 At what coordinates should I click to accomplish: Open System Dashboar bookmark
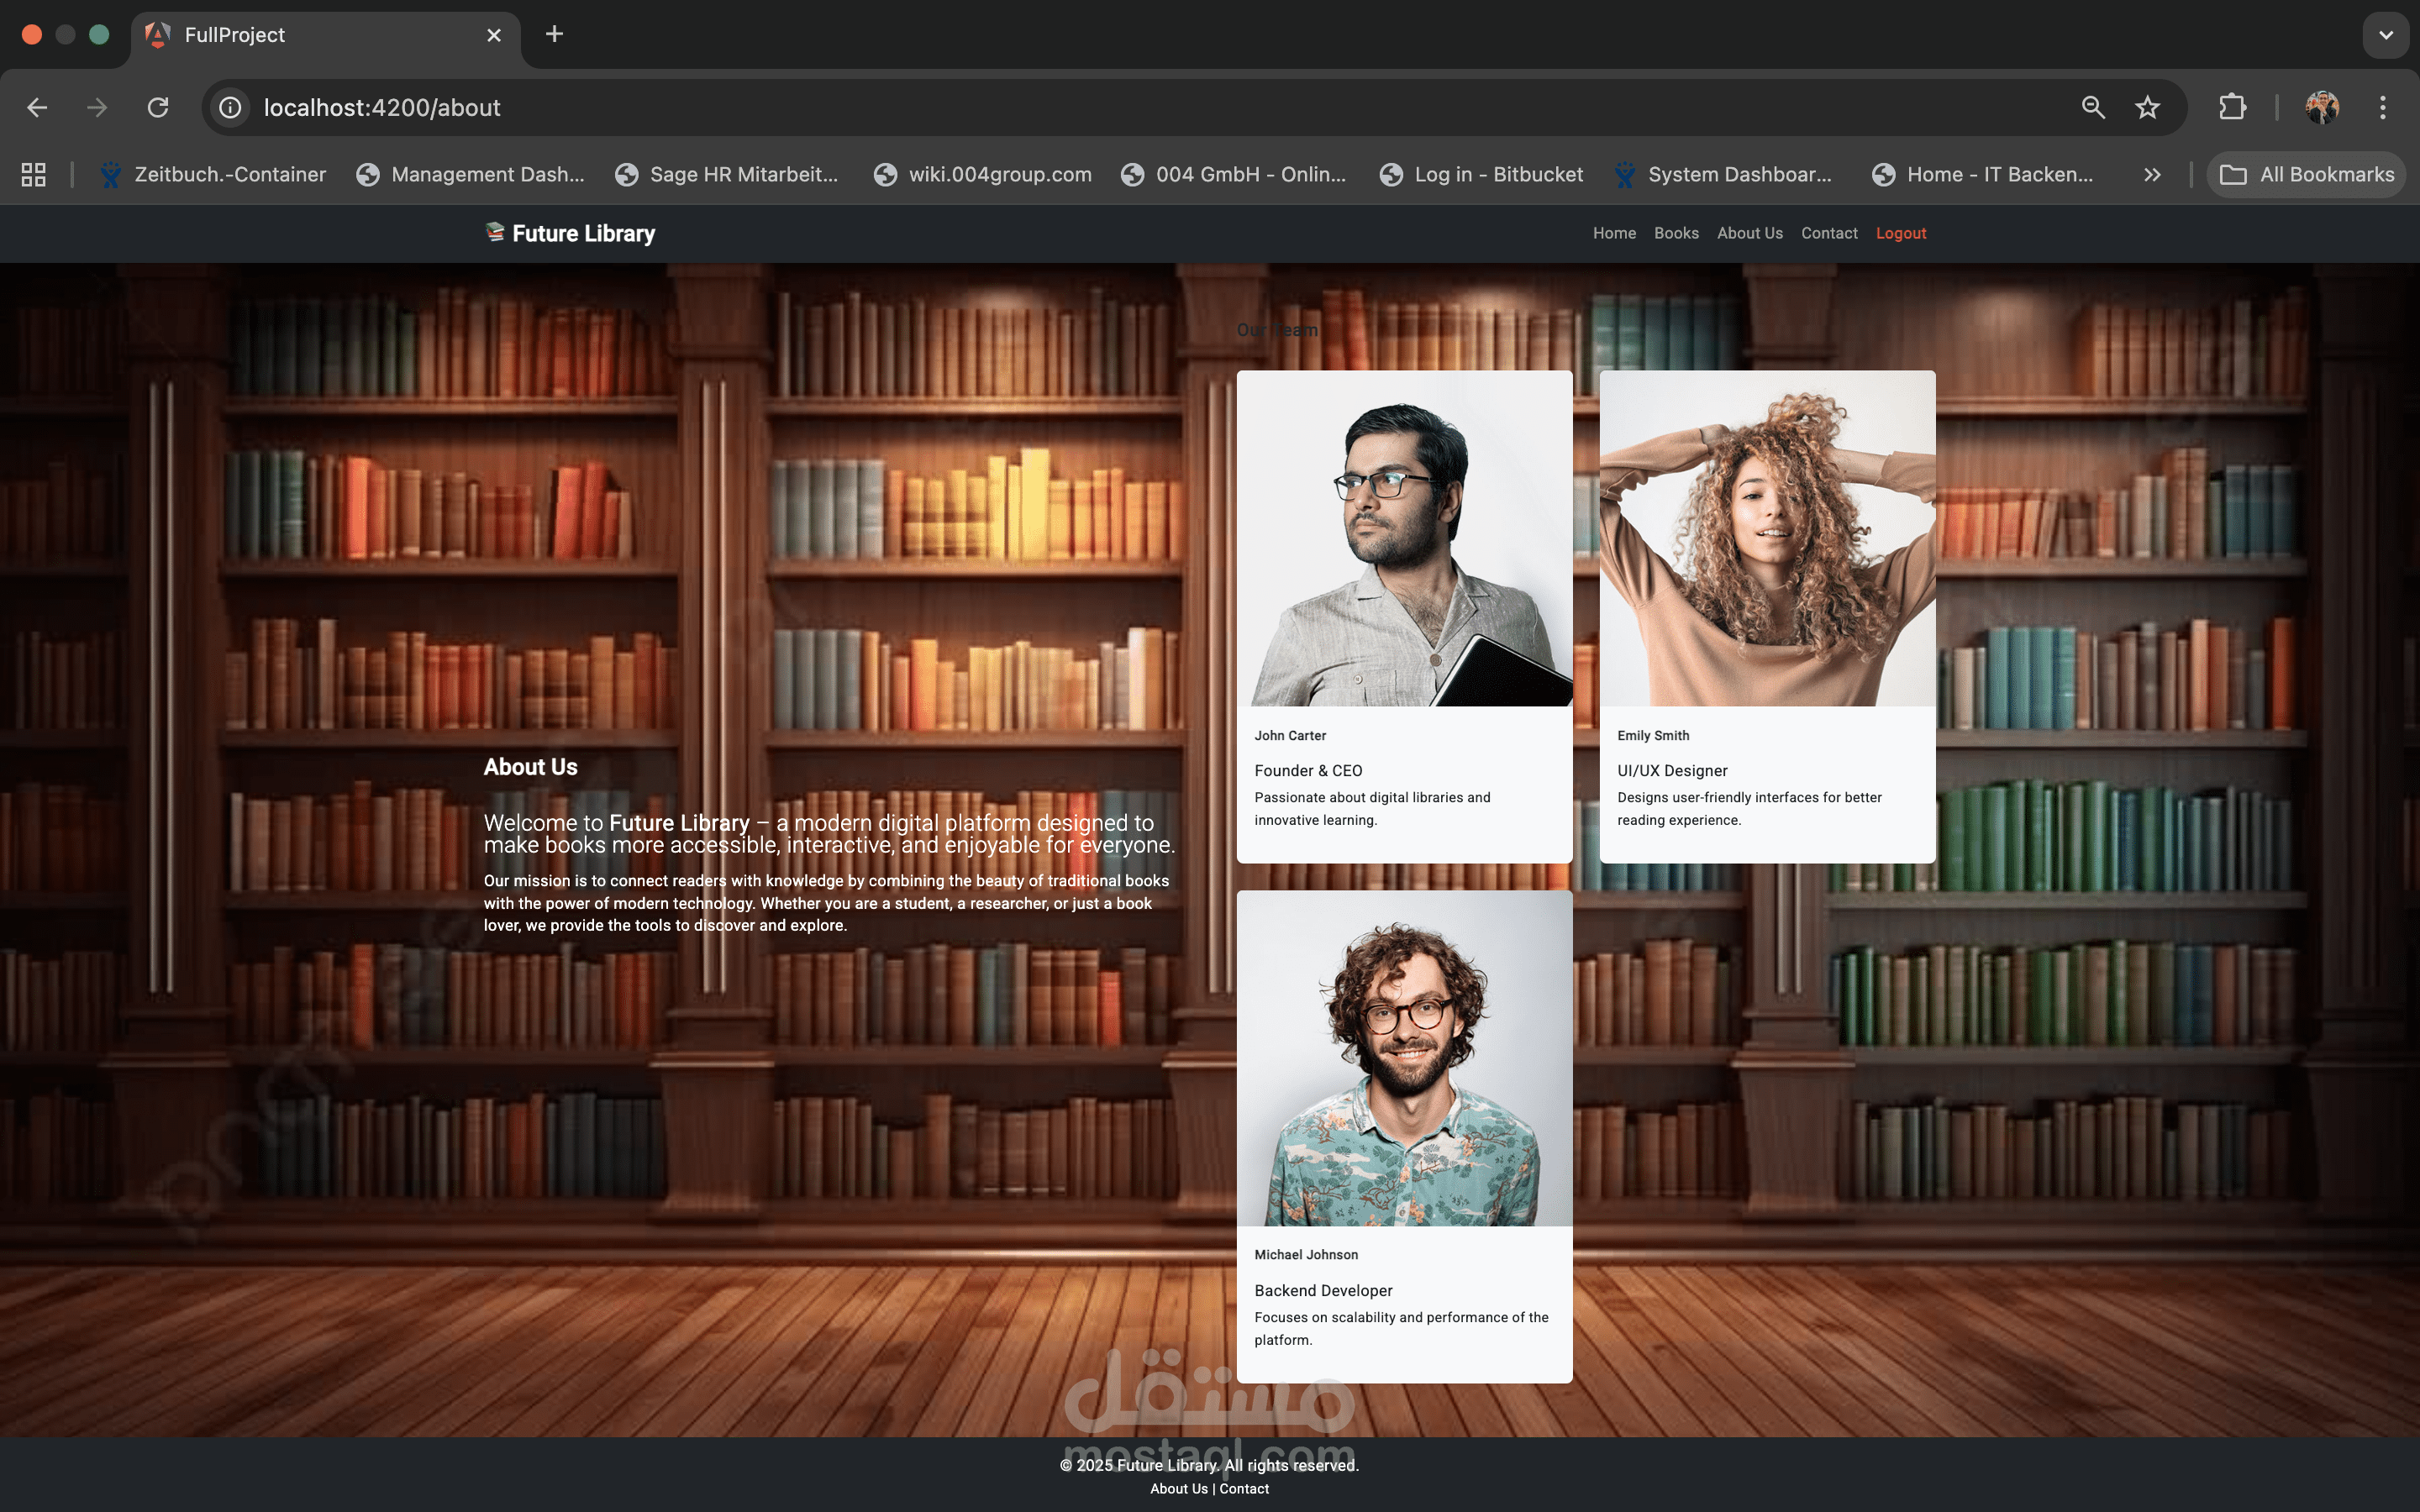pos(1723,174)
